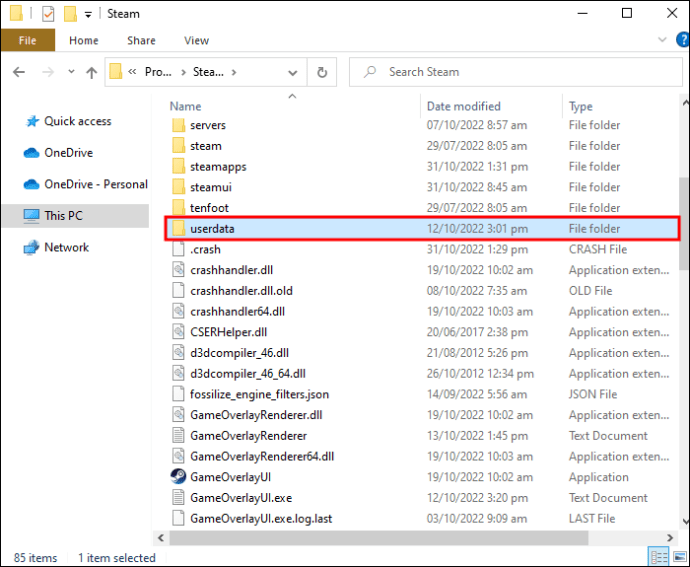Viewport: 690px width, 567px height.
Task: Switch to the View ribbon tab
Action: click(196, 40)
